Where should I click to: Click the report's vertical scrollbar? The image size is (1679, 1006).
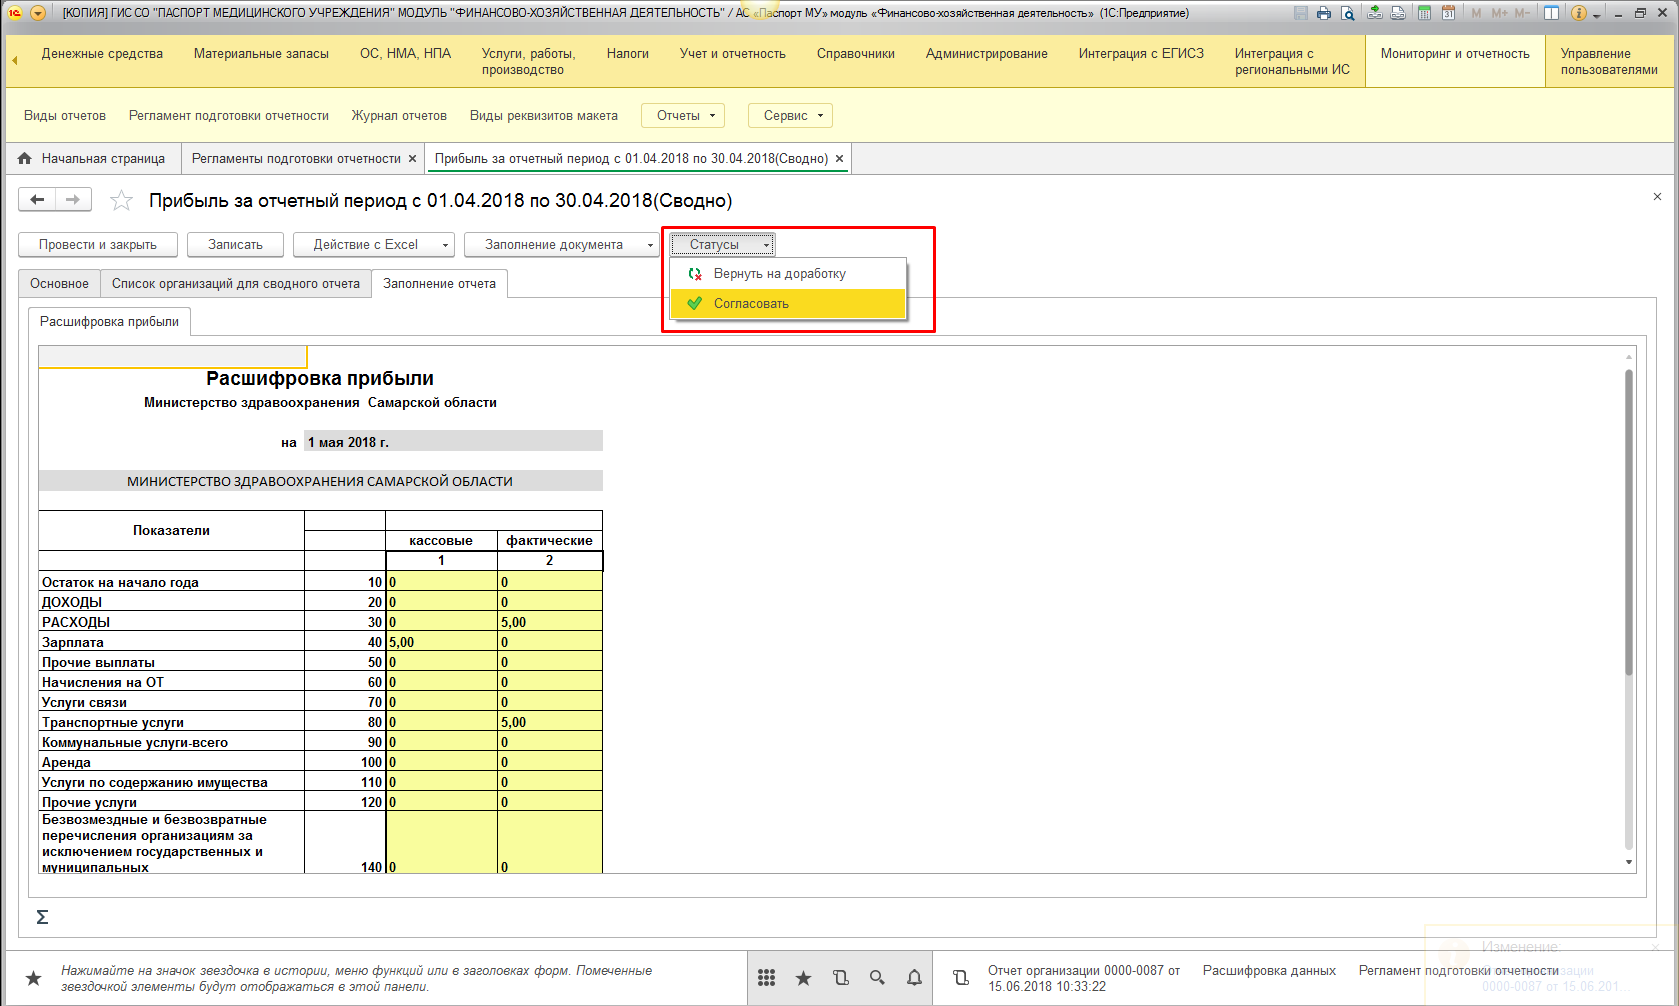[1628, 520]
